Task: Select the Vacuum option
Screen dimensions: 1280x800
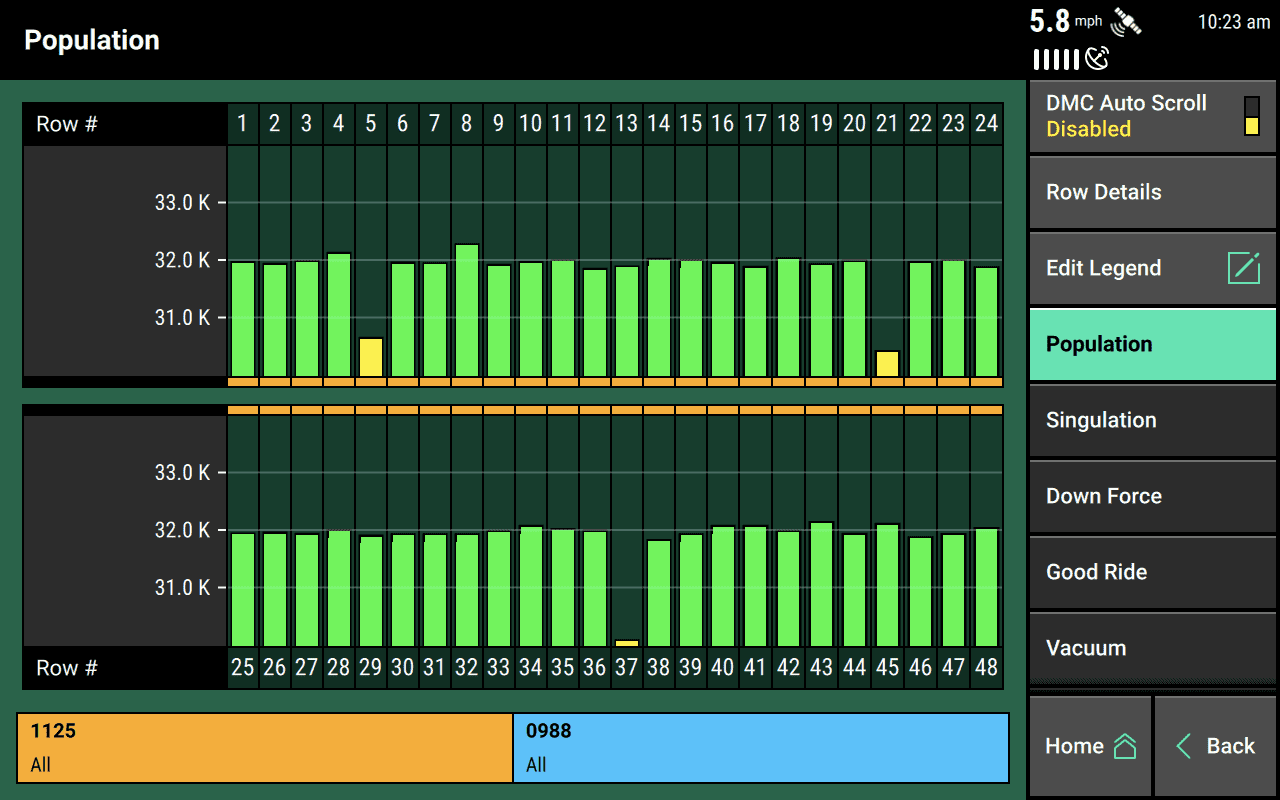Action: pos(1085,648)
